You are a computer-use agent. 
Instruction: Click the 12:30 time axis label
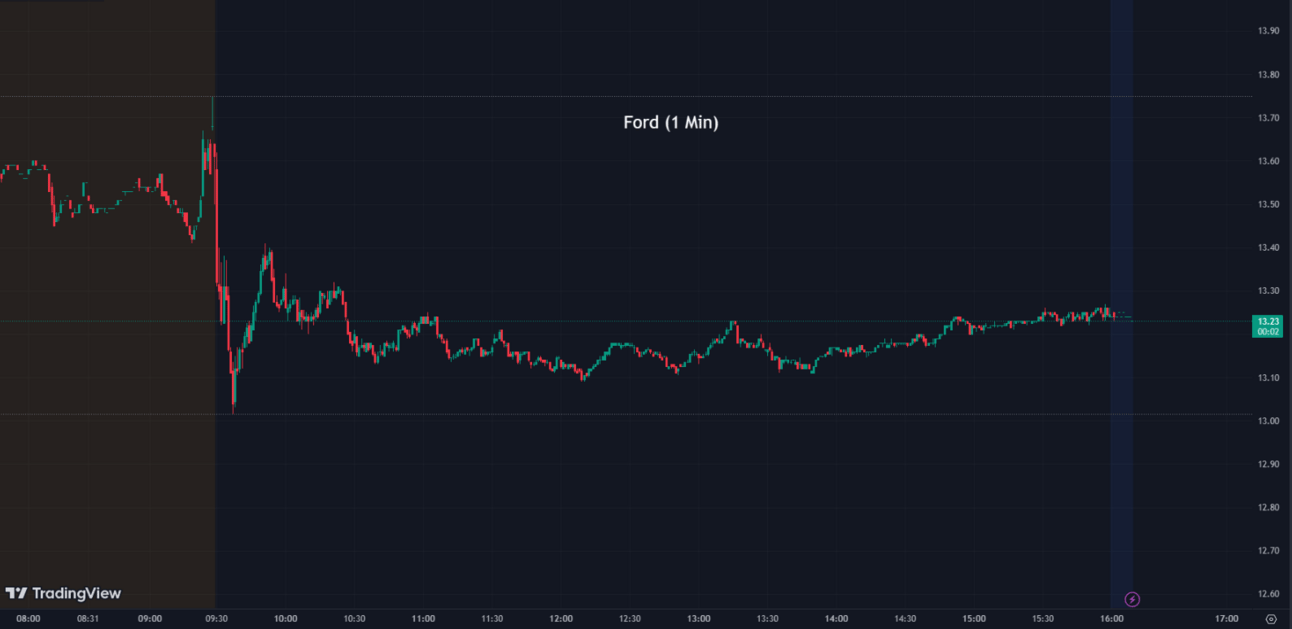pyautogui.click(x=630, y=619)
